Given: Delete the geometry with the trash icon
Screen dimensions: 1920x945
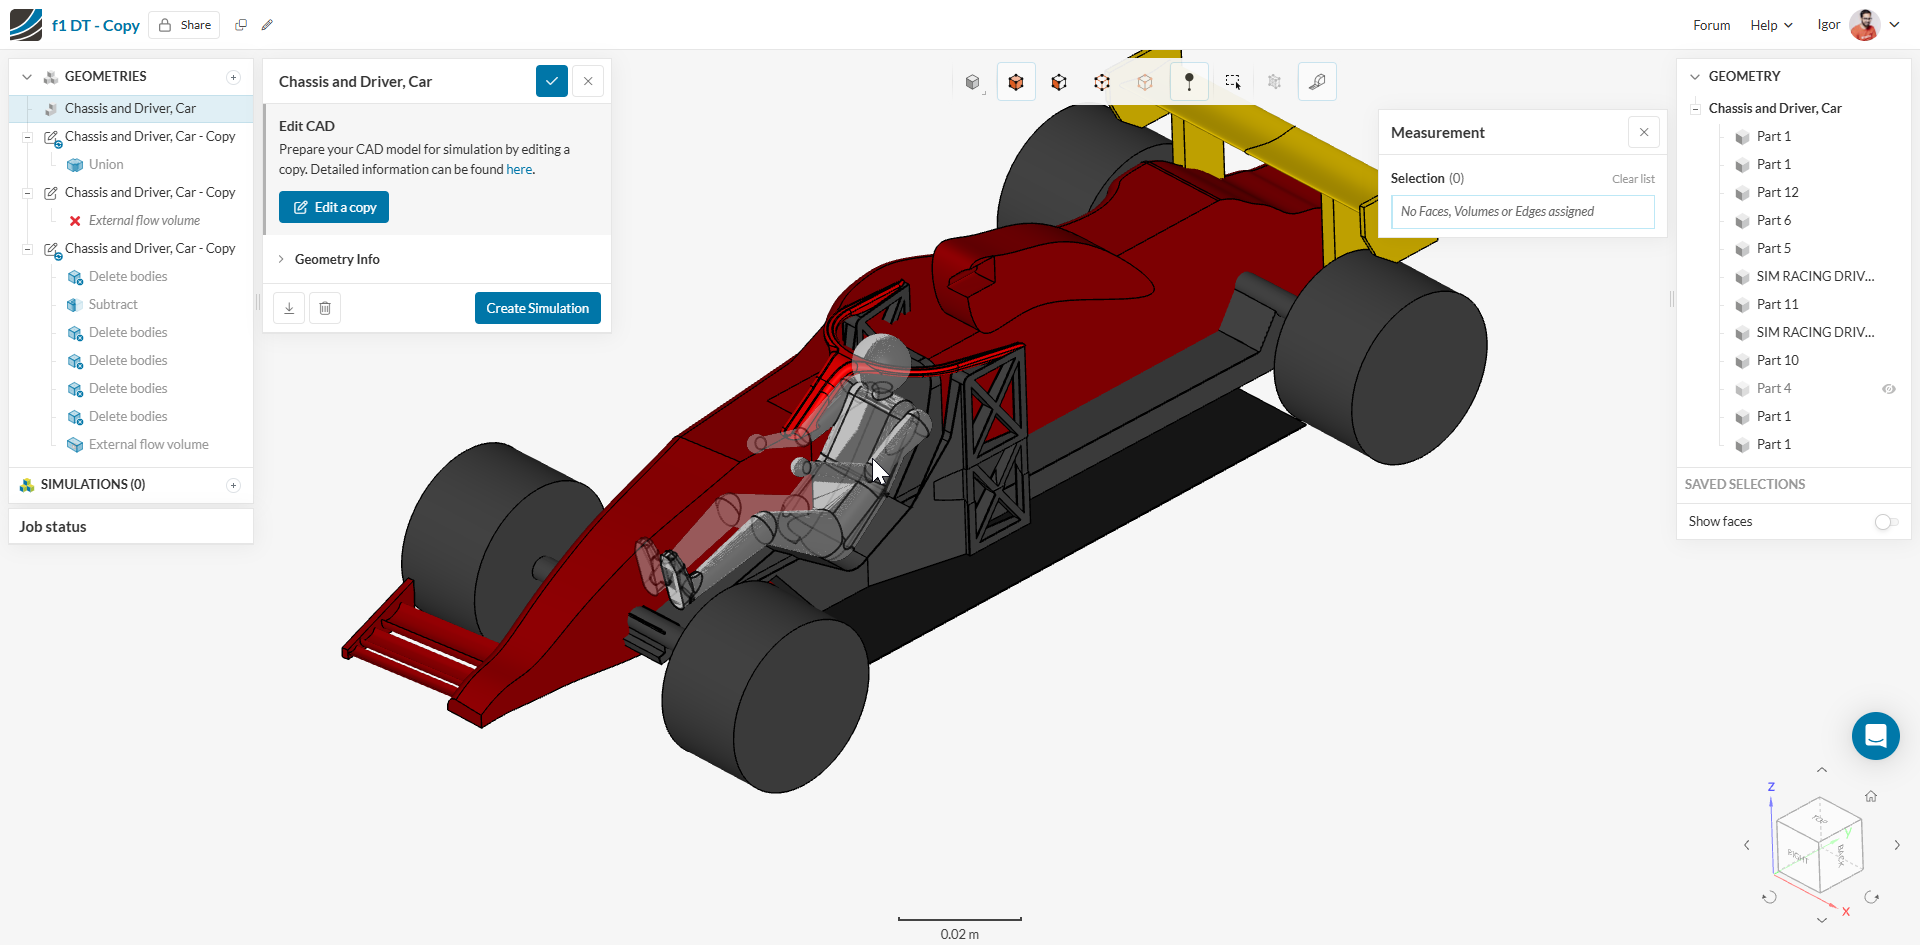Looking at the screenshot, I should [x=325, y=308].
